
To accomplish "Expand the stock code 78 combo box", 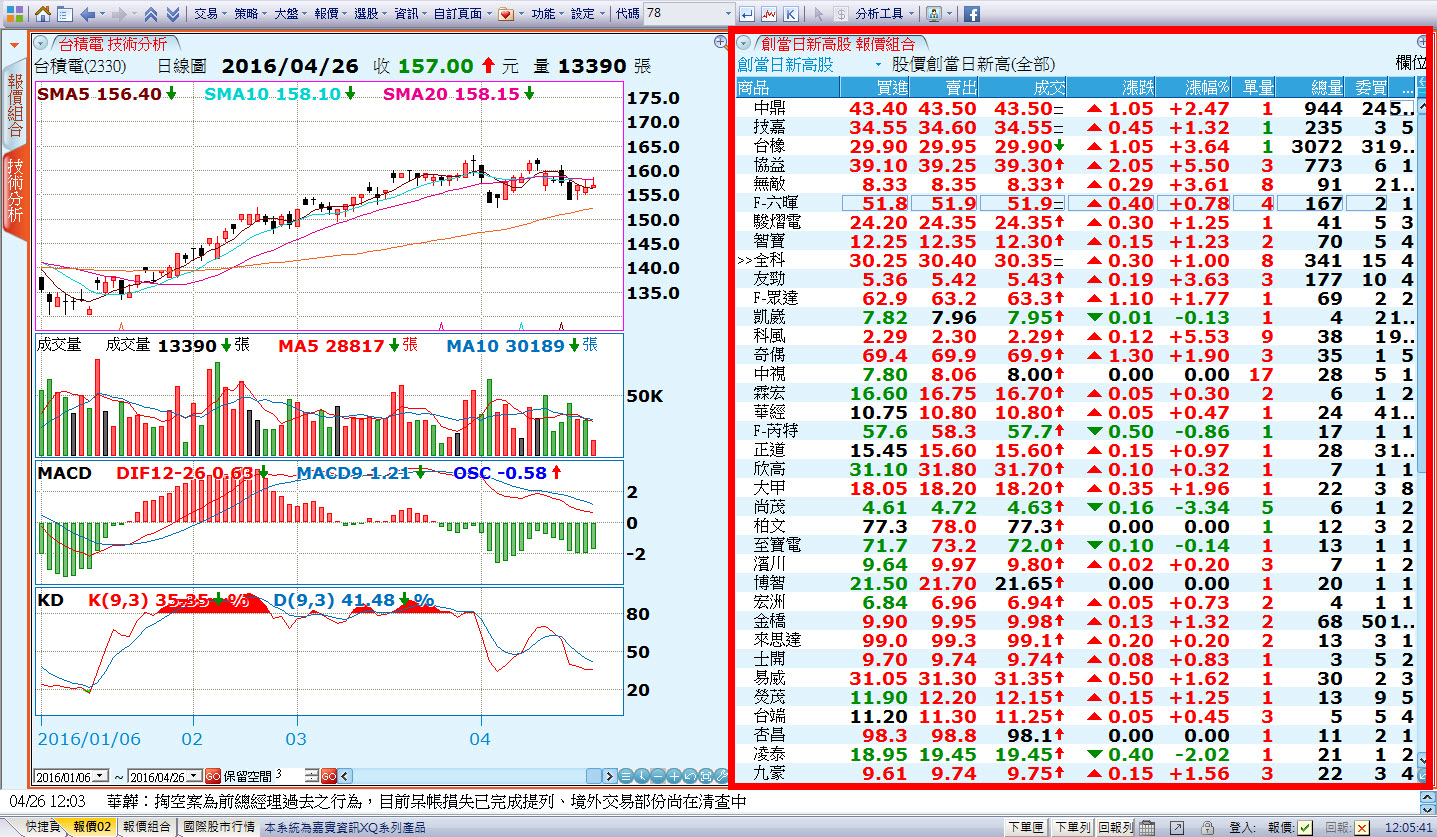I will coord(727,14).
